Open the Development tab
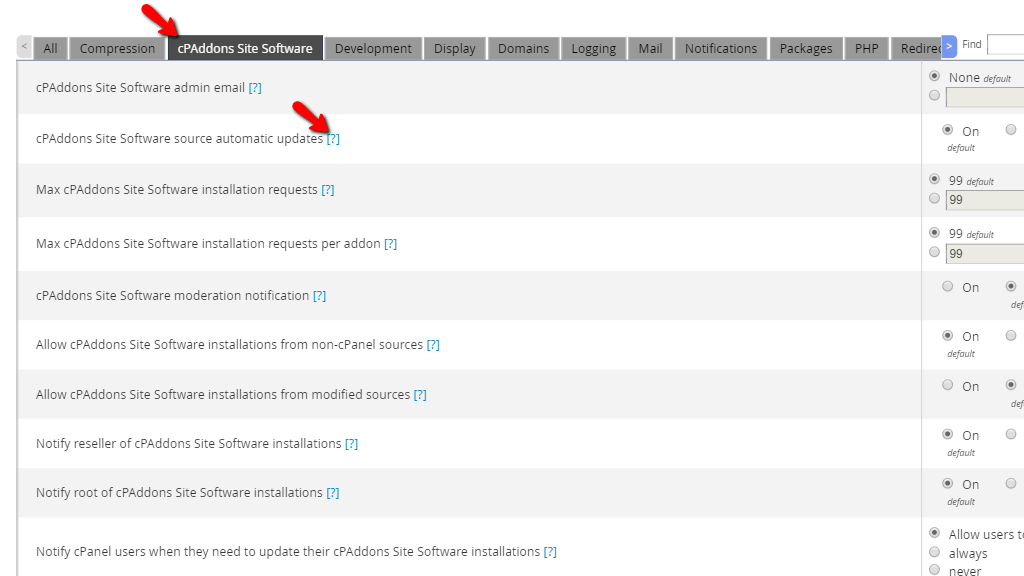1024x576 pixels. click(373, 48)
